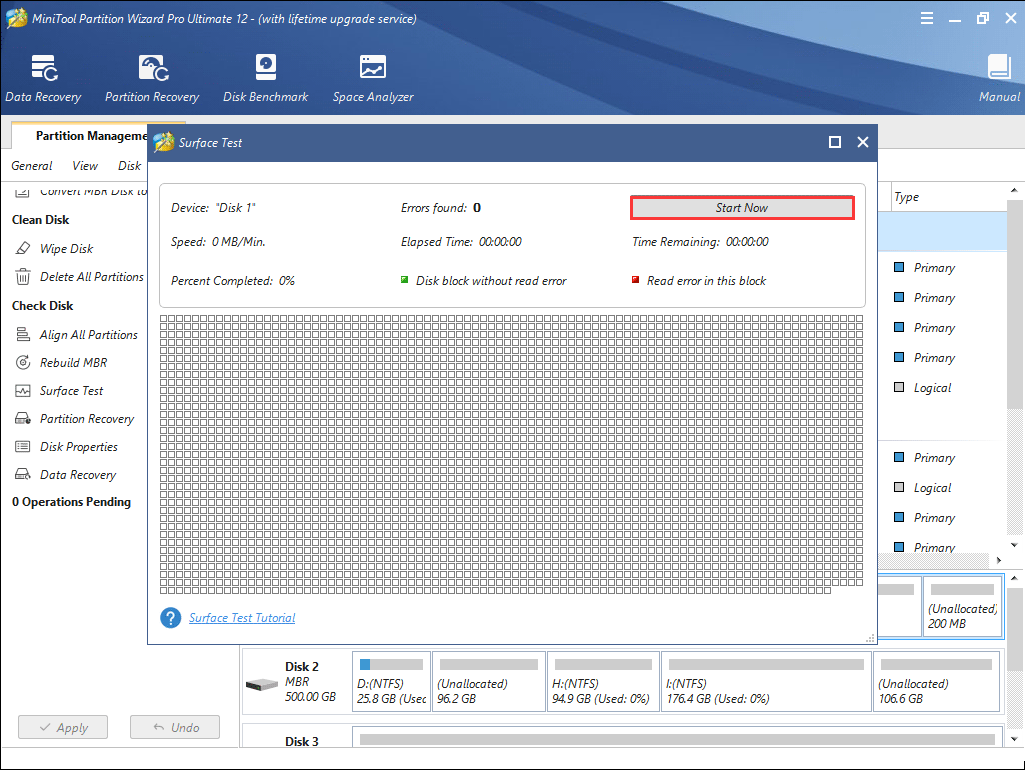The height and width of the screenshot is (770, 1025).
Task: Click the Disk 3 label
Action: [301, 741]
